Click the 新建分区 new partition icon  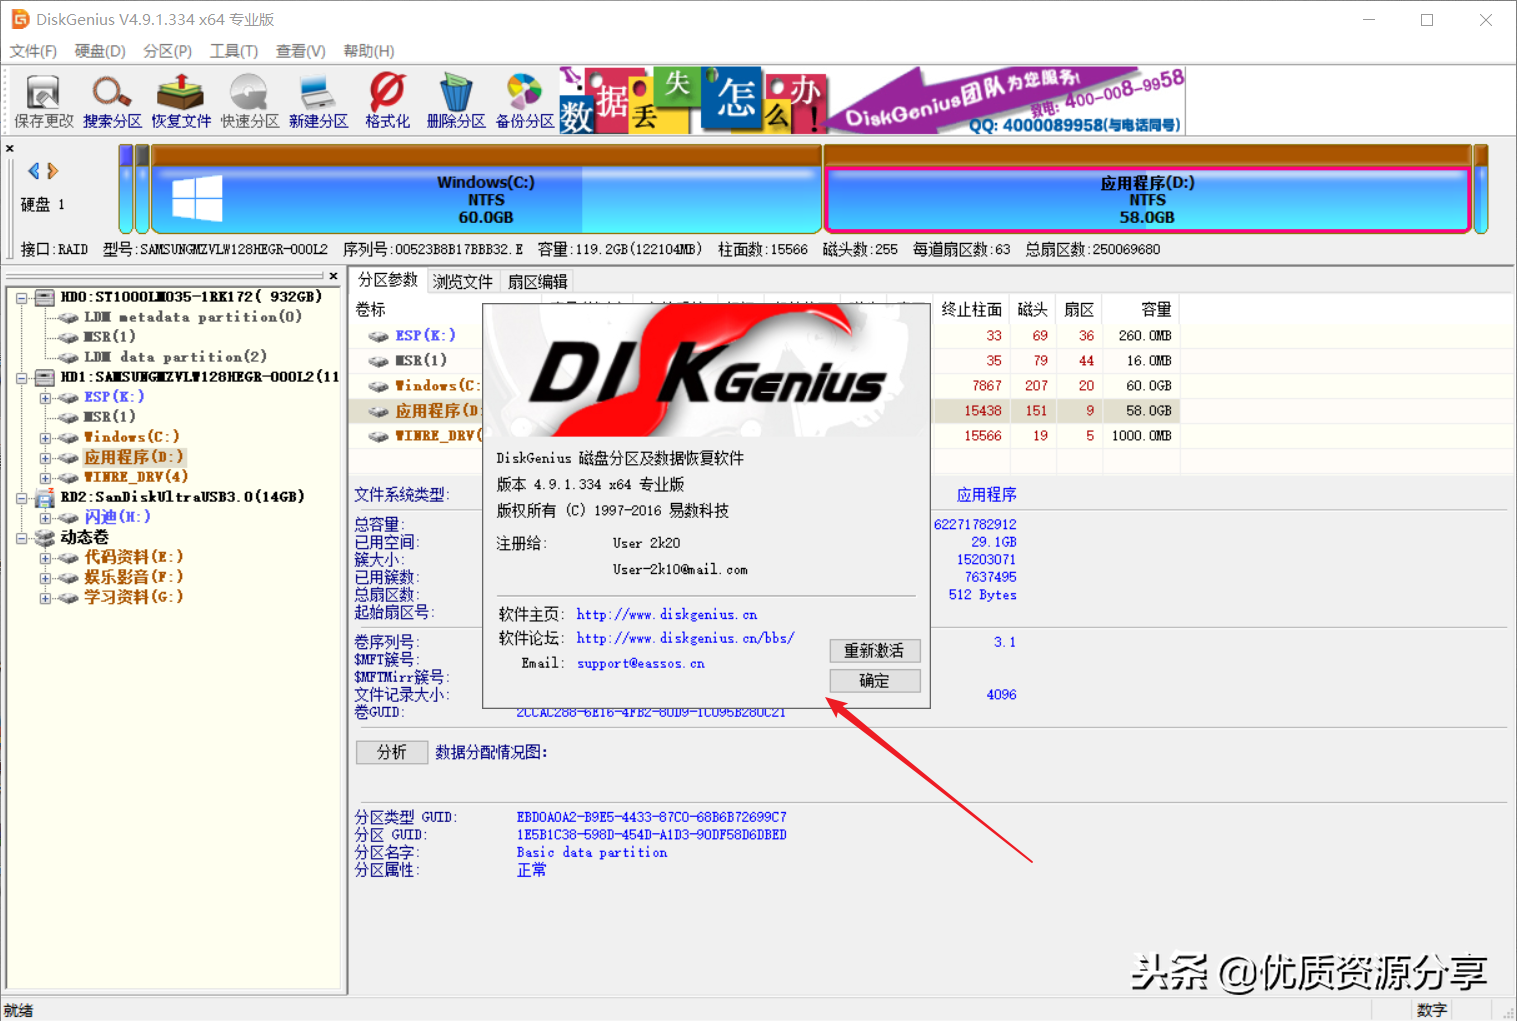click(x=318, y=99)
